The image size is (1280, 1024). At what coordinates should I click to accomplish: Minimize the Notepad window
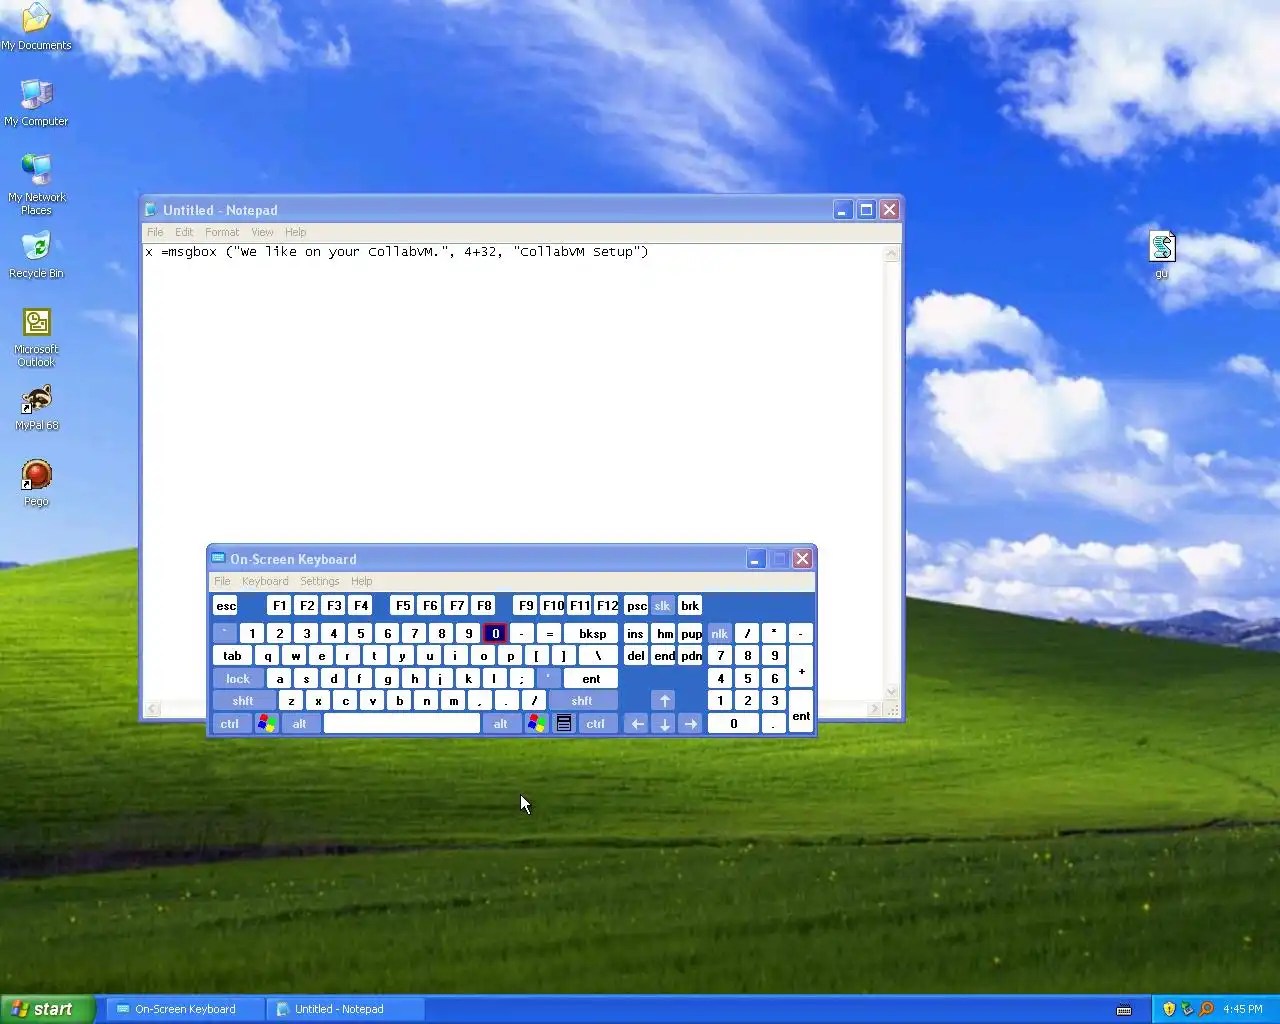(x=843, y=210)
